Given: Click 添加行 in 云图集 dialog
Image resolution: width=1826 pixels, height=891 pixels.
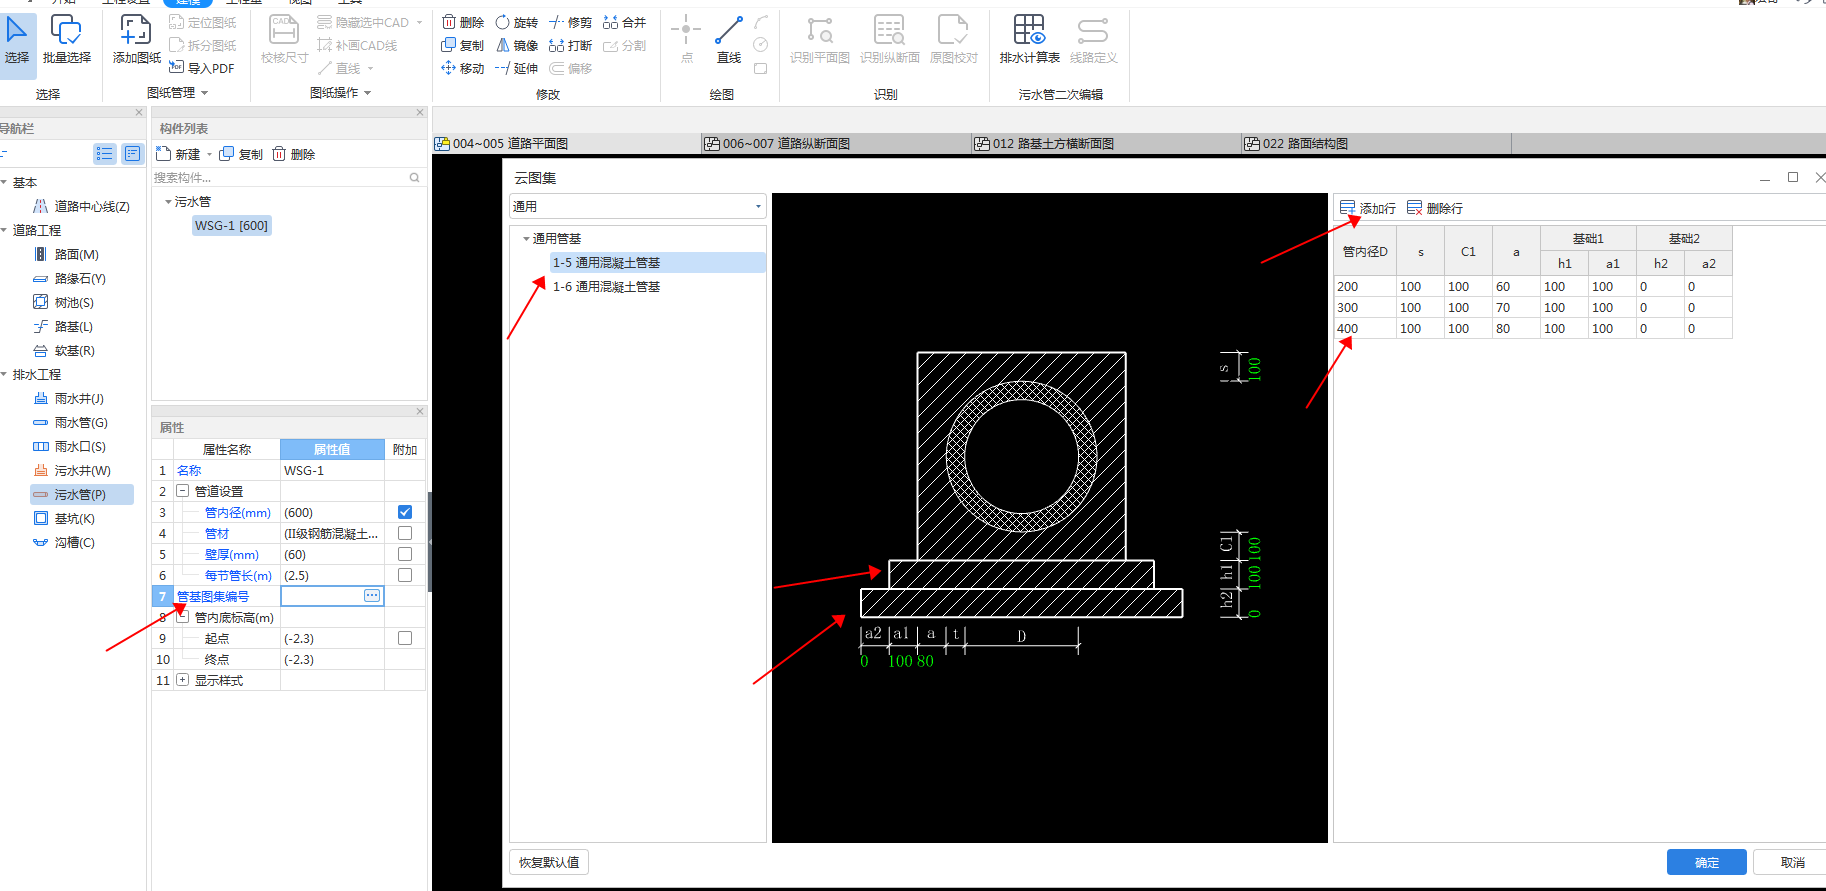Looking at the screenshot, I should pyautogui.click(x=1367, y=208).
